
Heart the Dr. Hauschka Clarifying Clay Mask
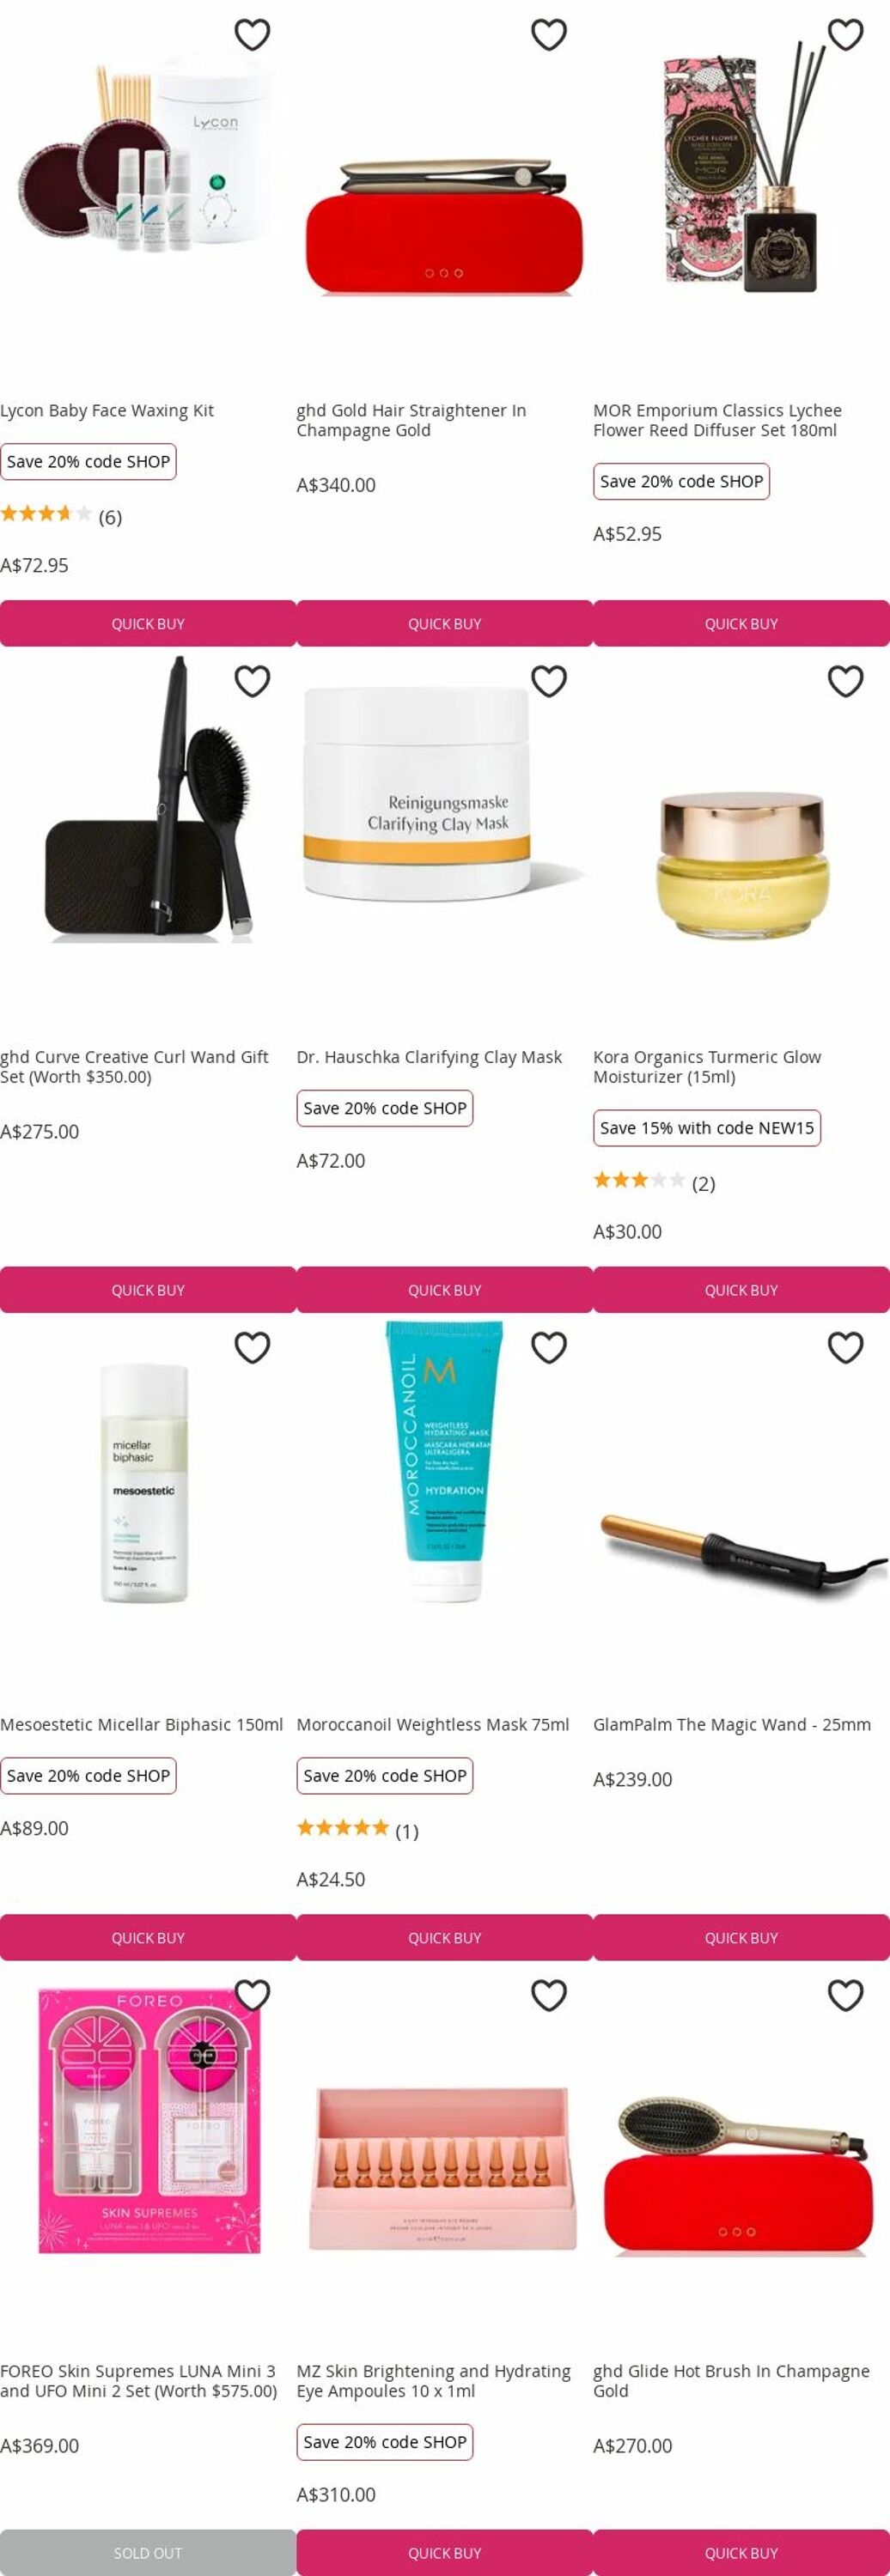[549, 681]
